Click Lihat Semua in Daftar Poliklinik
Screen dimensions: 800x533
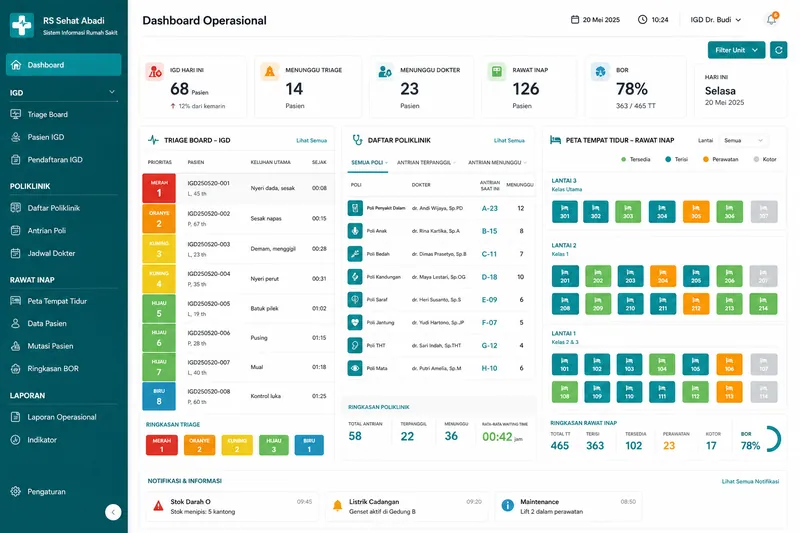(509, 140)
